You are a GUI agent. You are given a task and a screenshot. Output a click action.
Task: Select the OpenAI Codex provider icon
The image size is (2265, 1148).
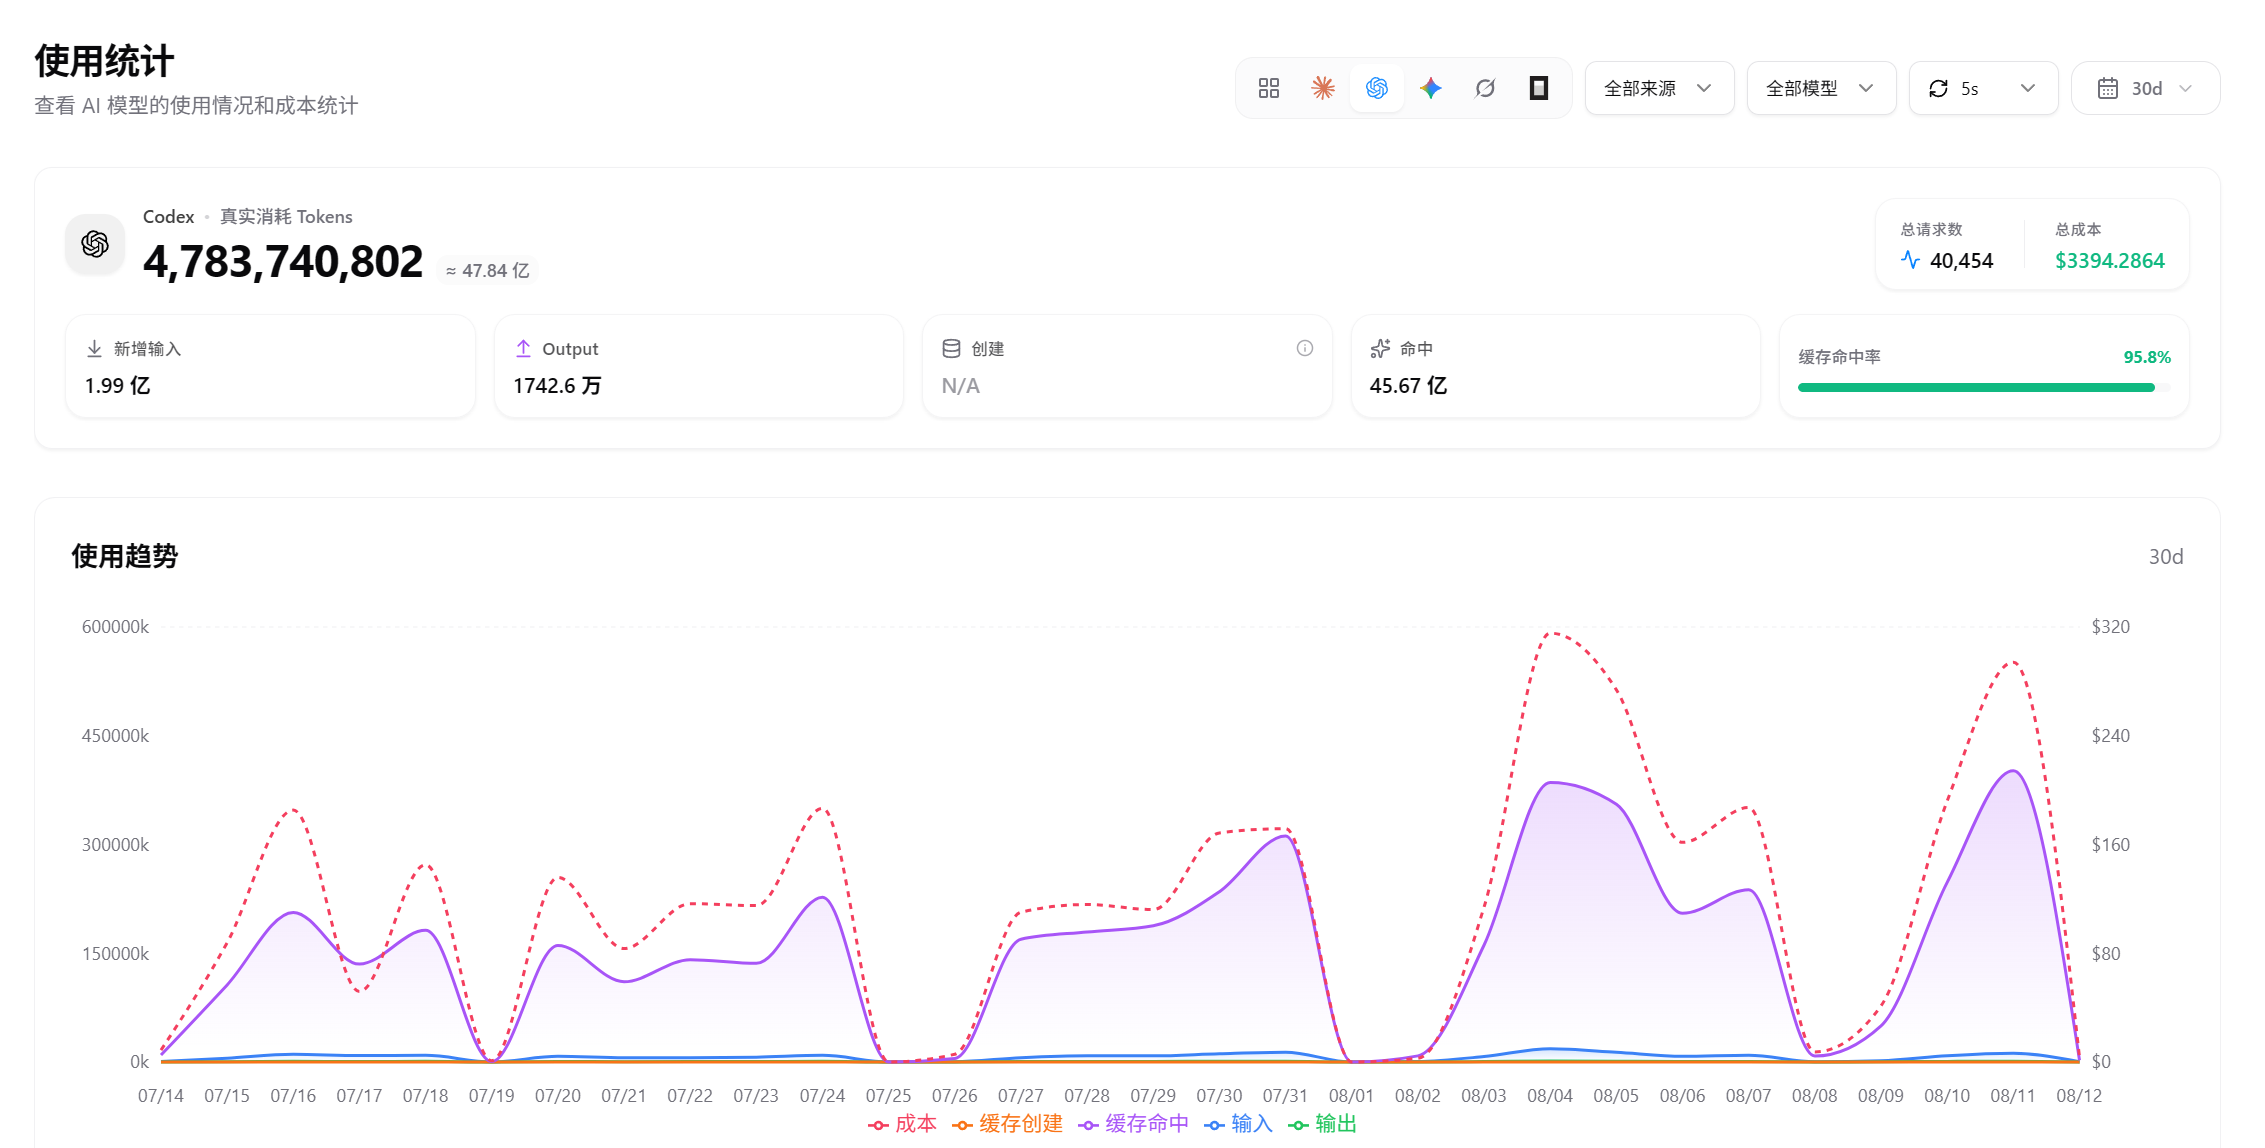1377,88
